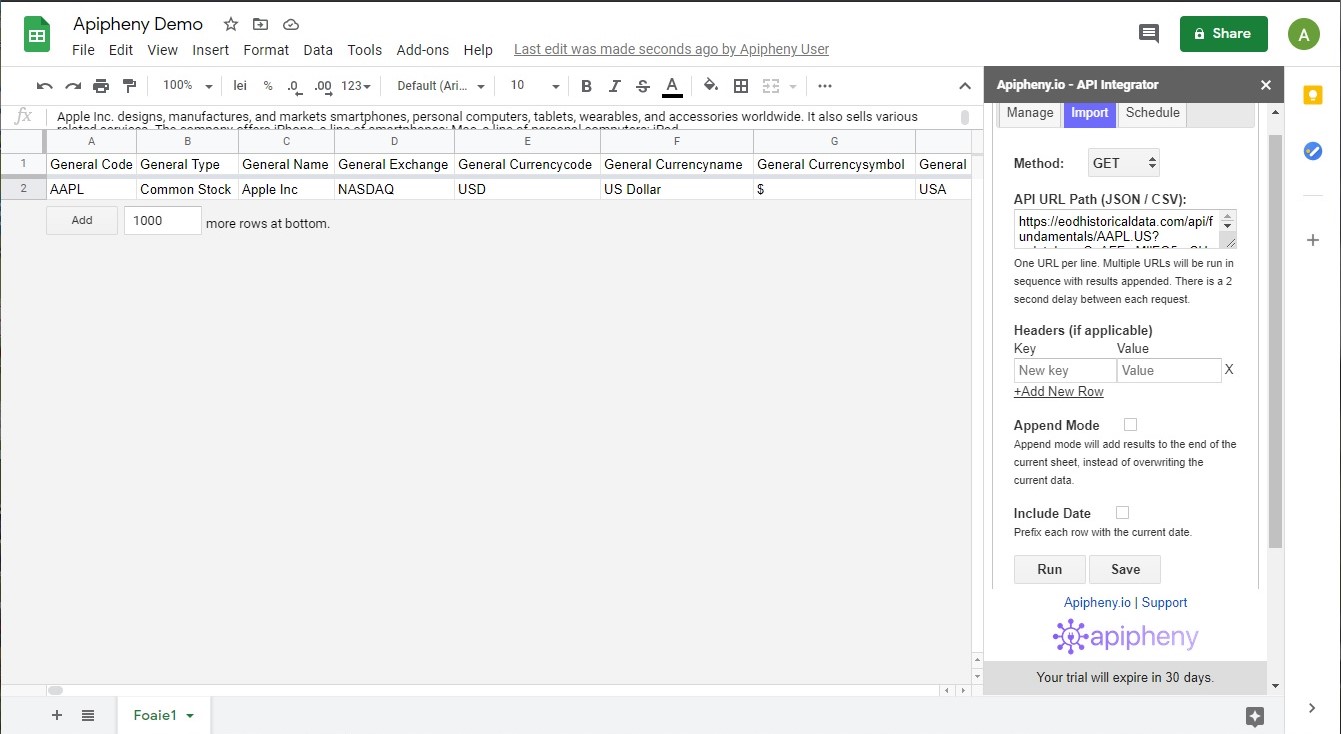Select the Paint format tool
The image size is (1343, 734).
[x=129, y=86]
